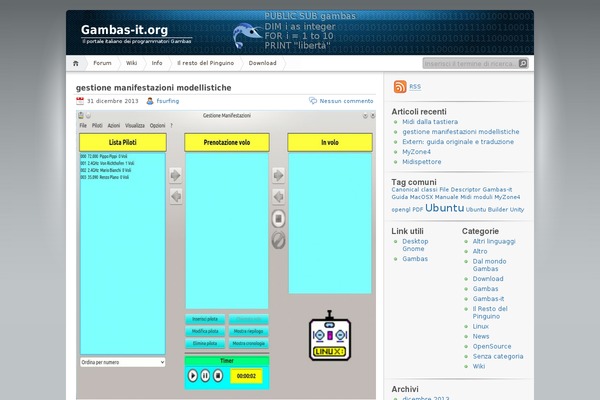
Task: Go to the home page icon
Action: tap(76, 64)
